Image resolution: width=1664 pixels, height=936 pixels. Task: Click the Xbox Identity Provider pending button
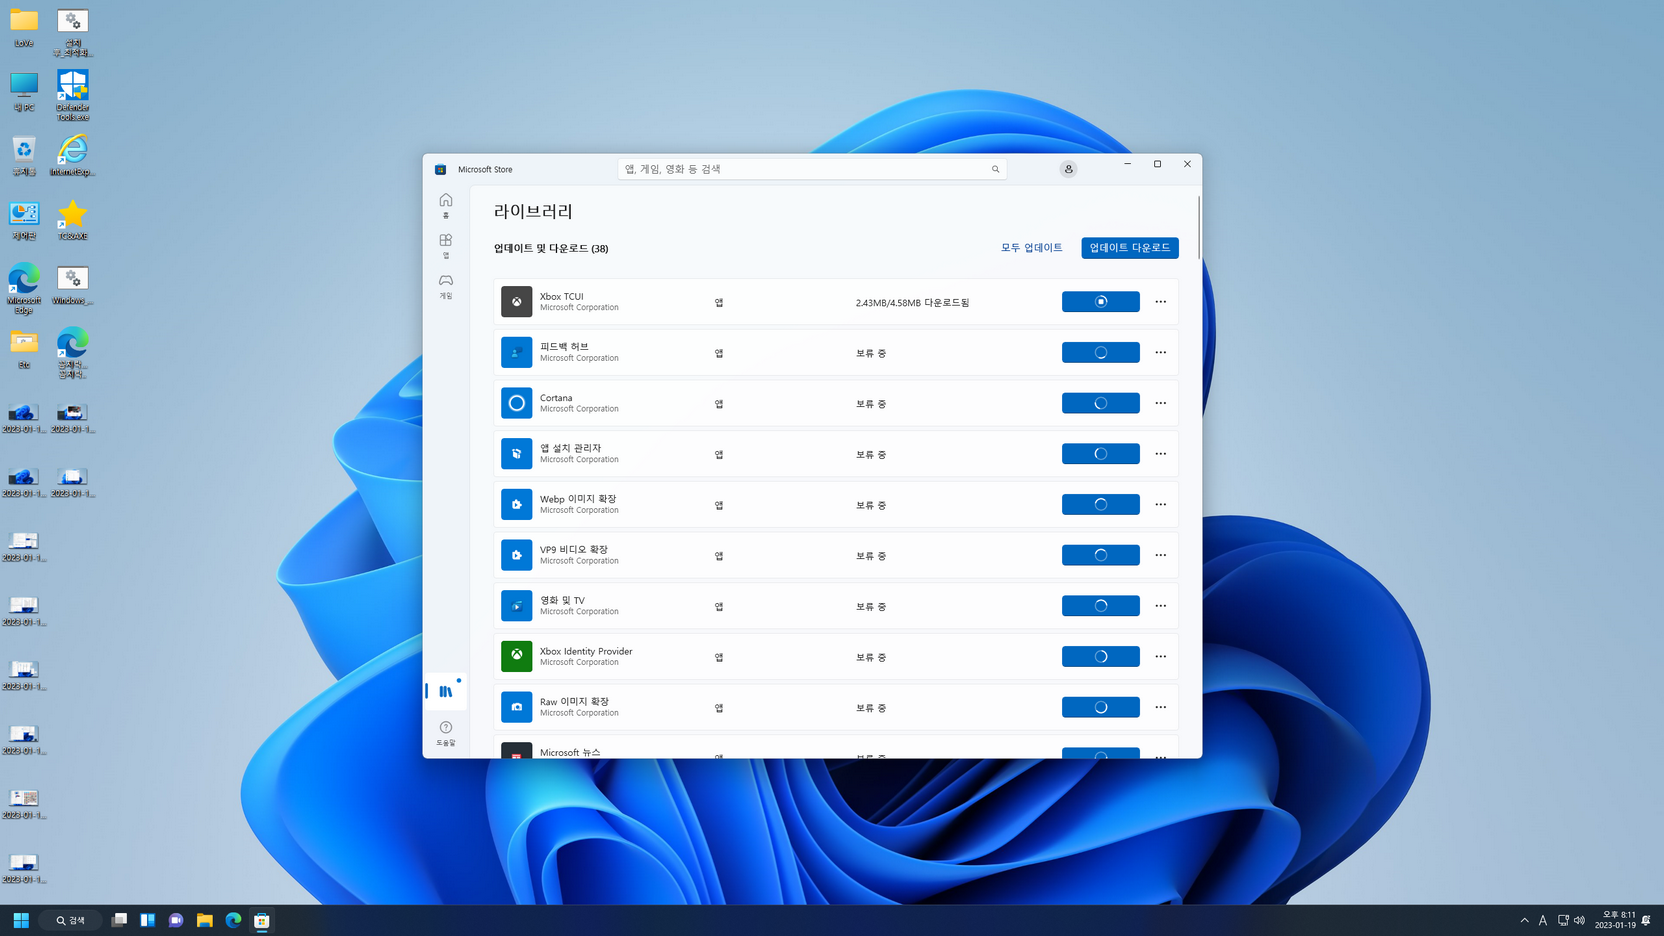point(1100,656)
